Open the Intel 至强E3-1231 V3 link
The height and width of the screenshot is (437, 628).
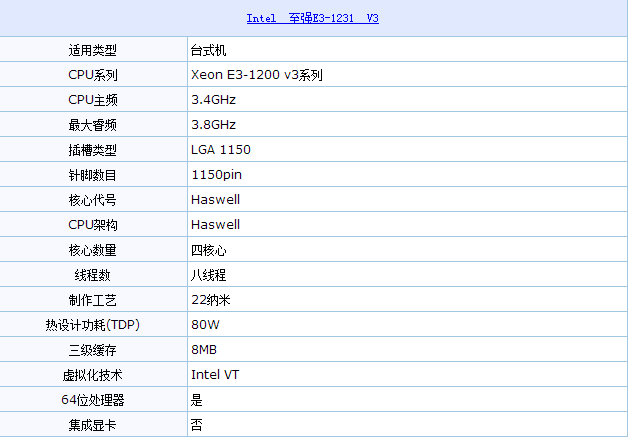(312, 18)
